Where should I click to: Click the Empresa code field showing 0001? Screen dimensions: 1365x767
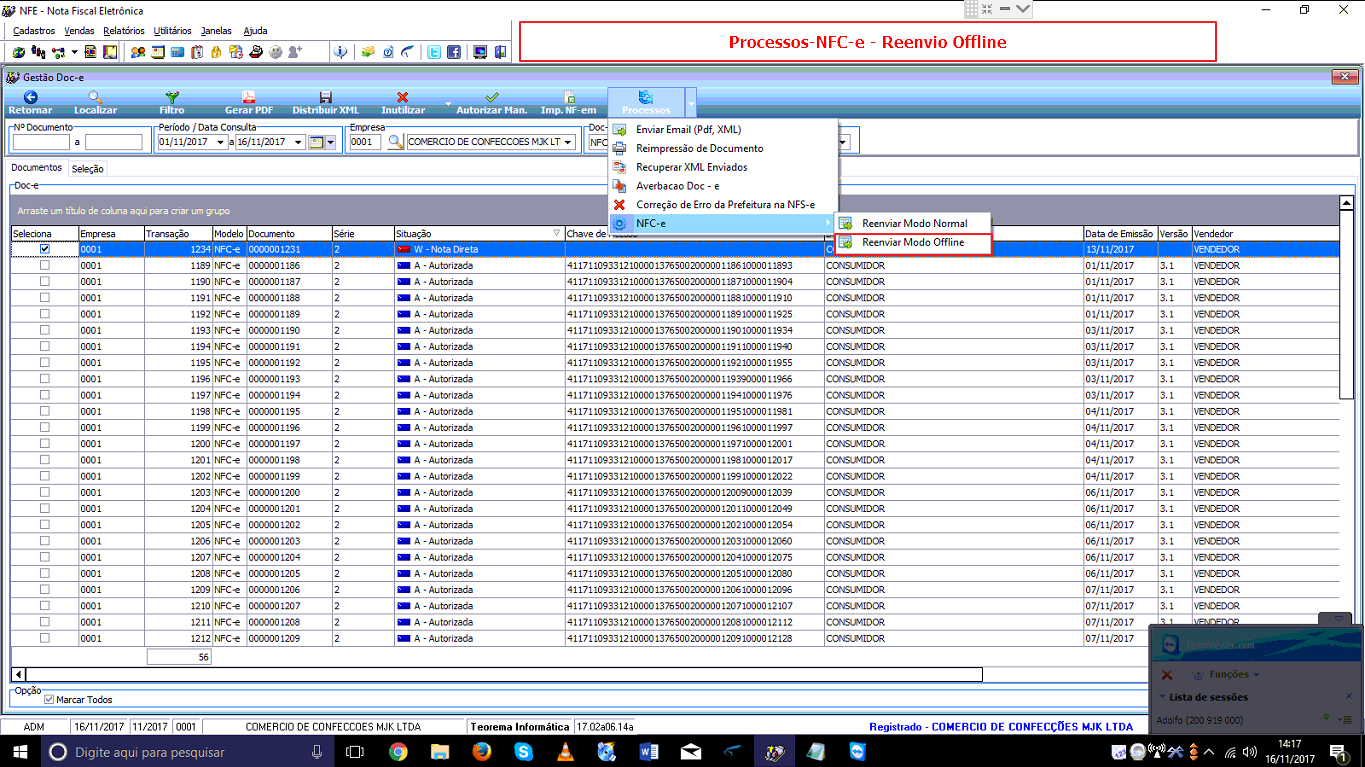(366, 143)
